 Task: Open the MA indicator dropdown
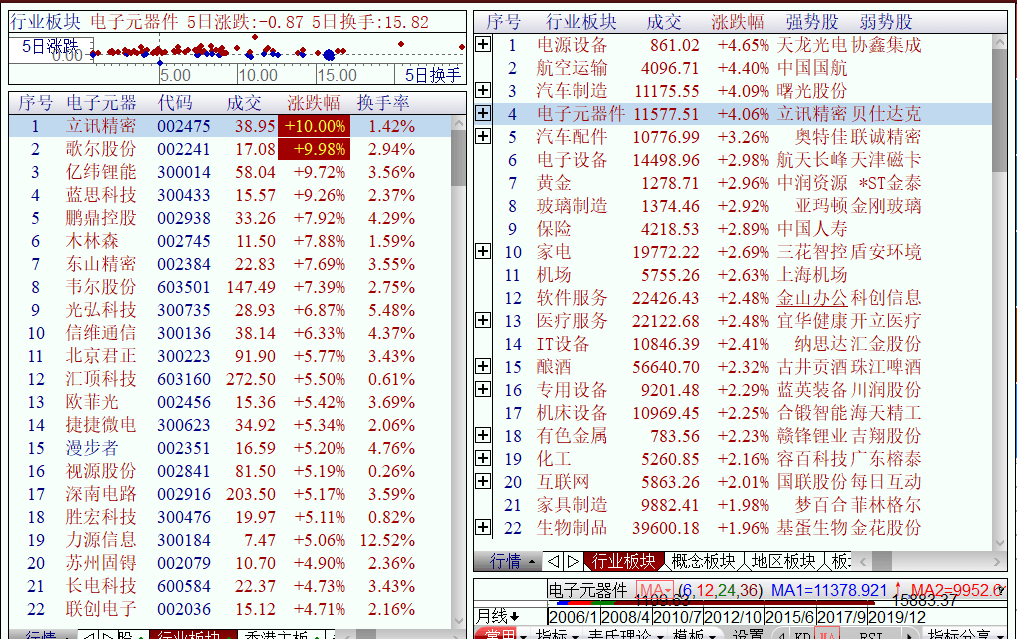654,590
